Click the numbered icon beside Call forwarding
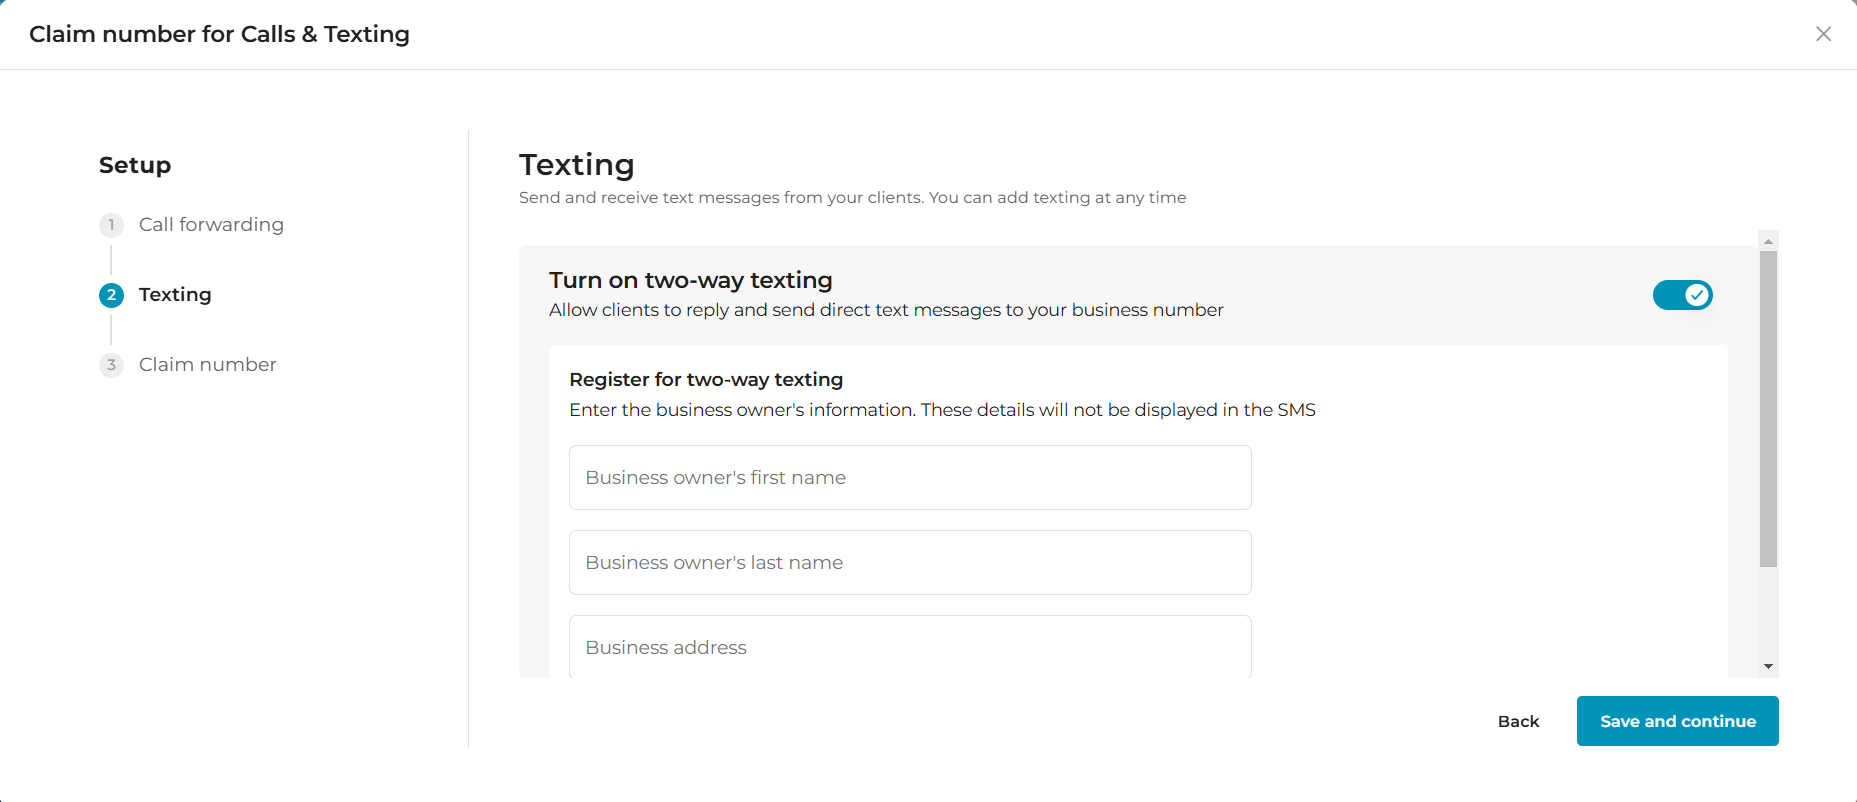This screenshot has width=1857, height=802. tap(111, 225)
